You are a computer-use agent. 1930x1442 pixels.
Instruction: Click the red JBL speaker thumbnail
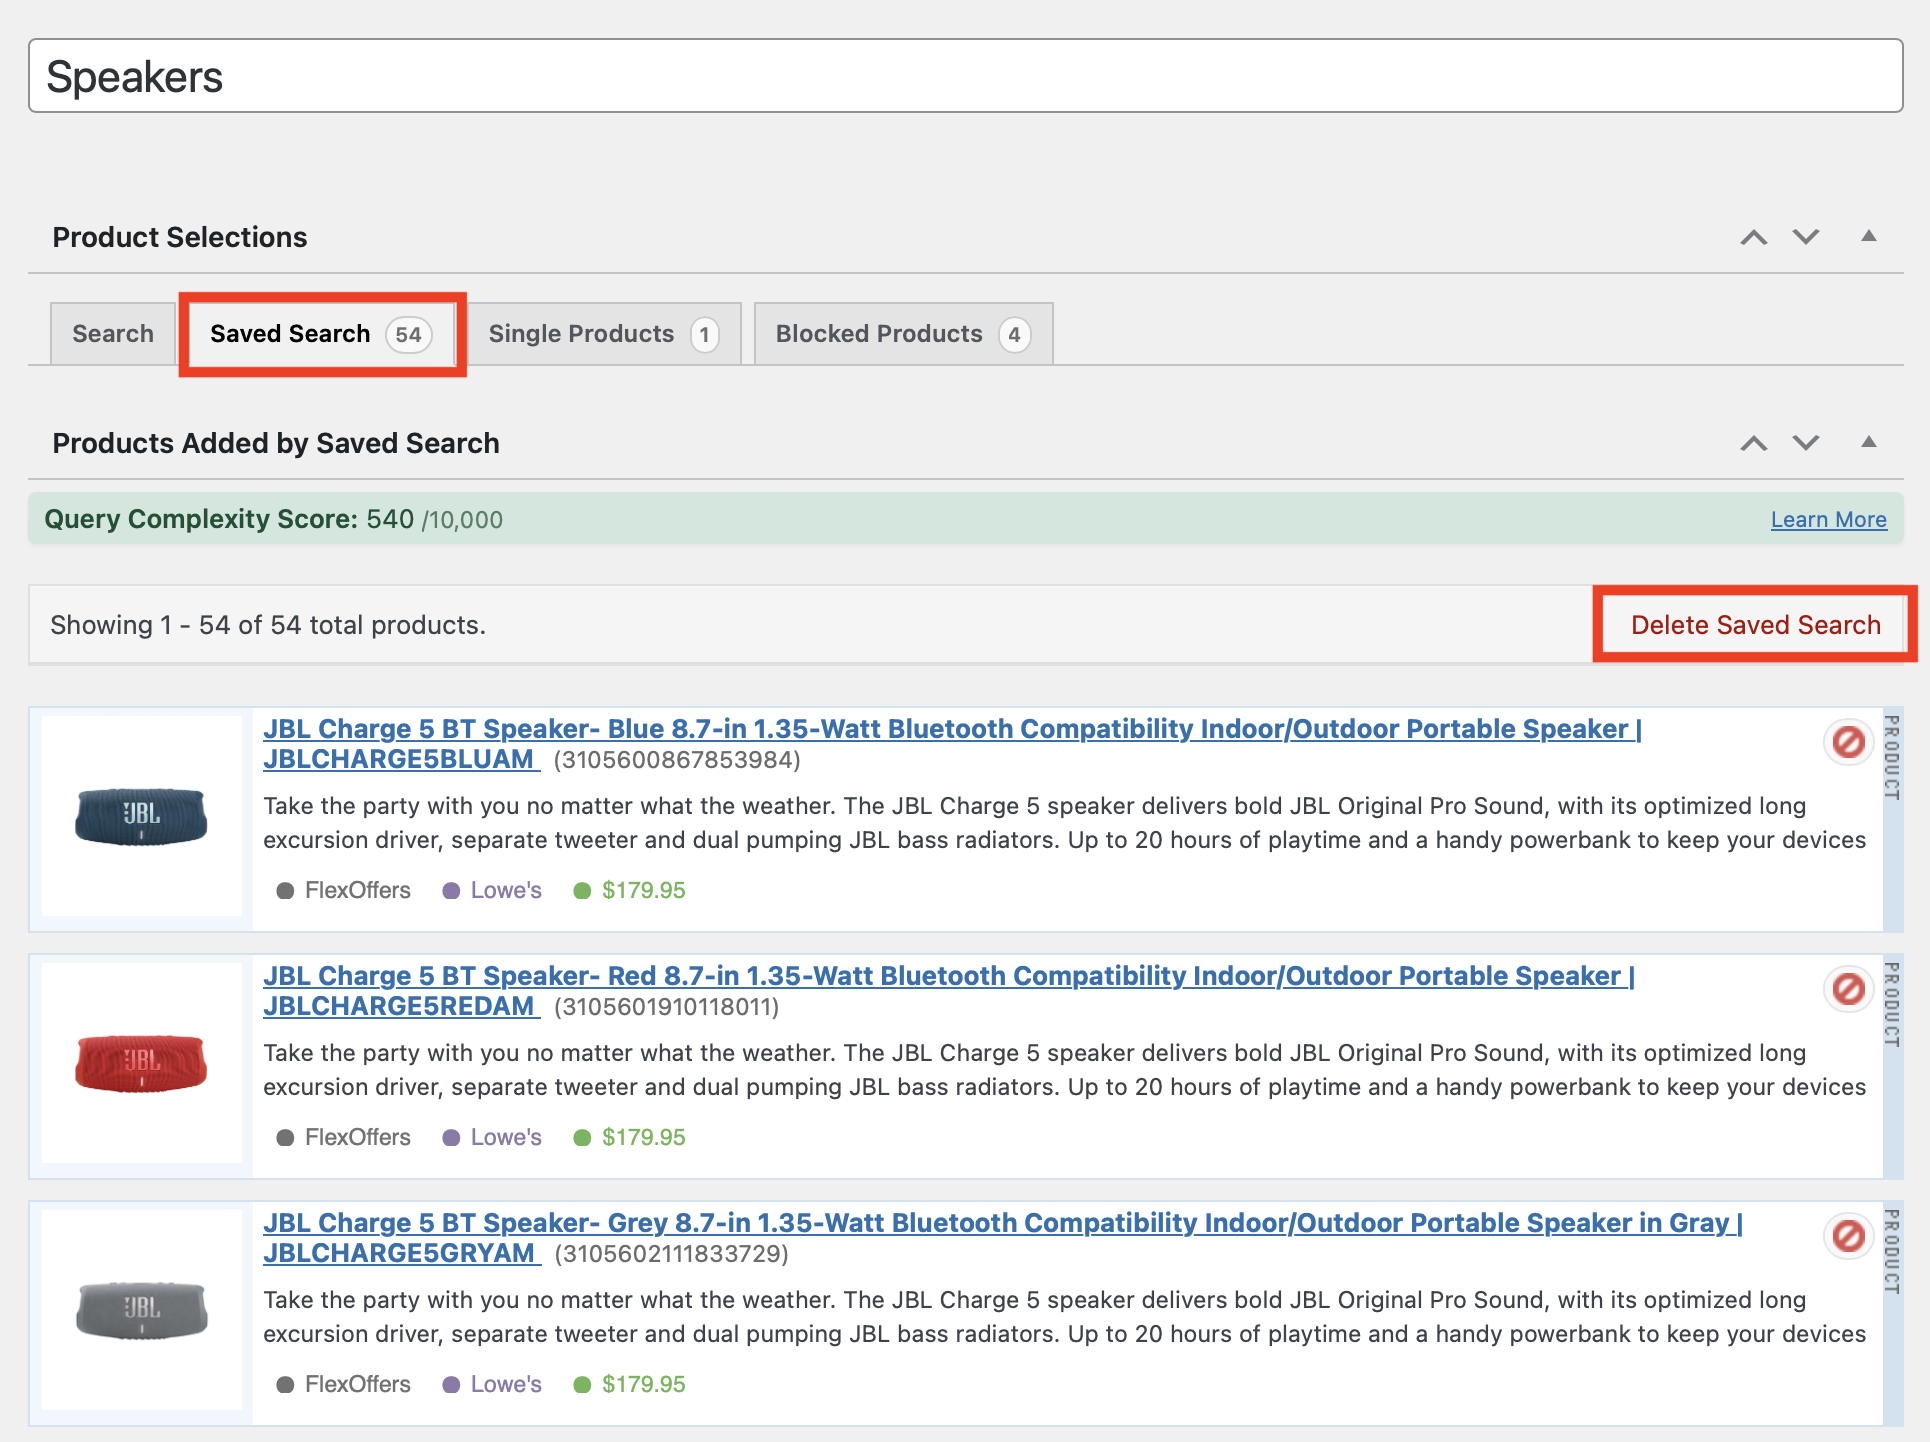pos(141,1063)
